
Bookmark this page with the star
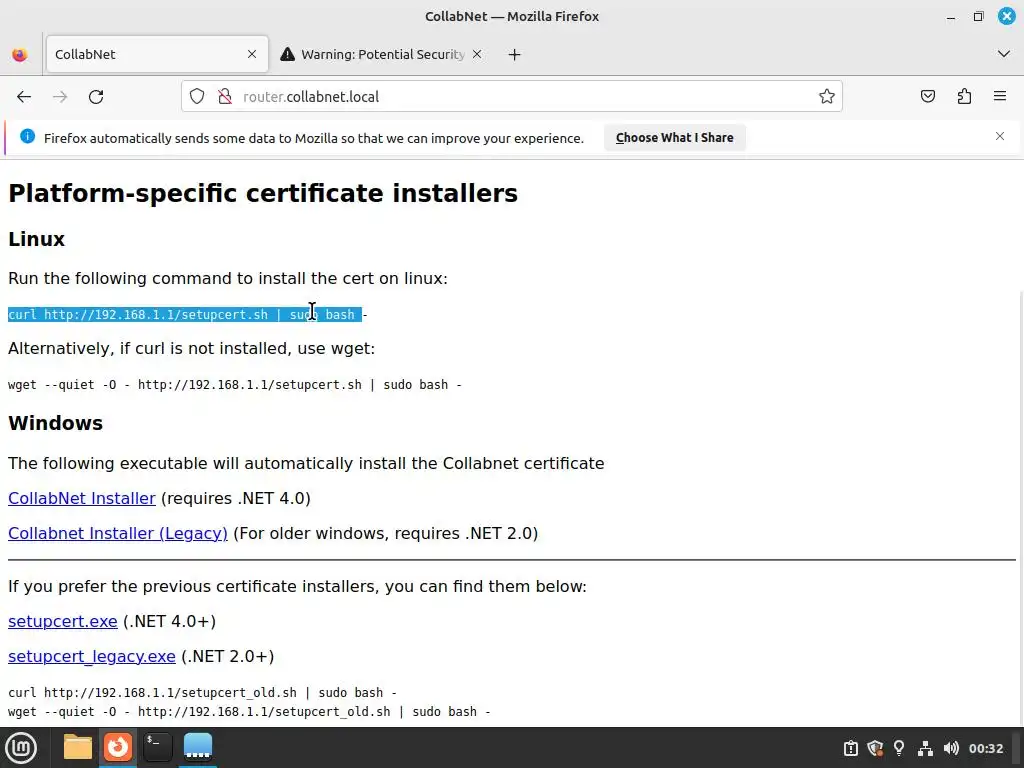827,97
